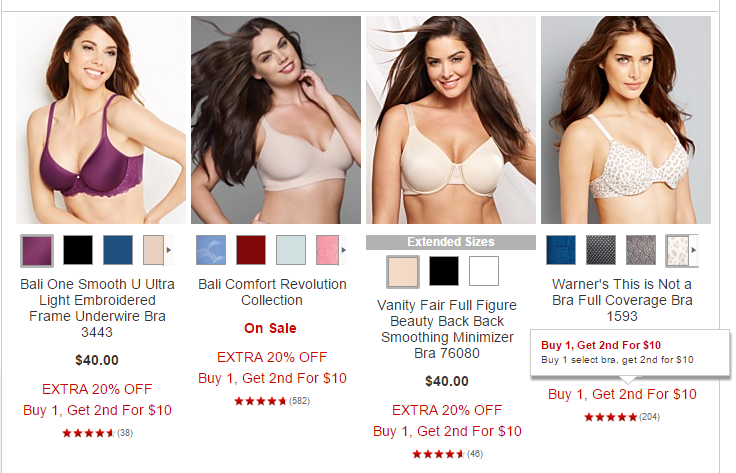
Task: Click the Extended Sizes banner
Action: [x=451, y=242]
